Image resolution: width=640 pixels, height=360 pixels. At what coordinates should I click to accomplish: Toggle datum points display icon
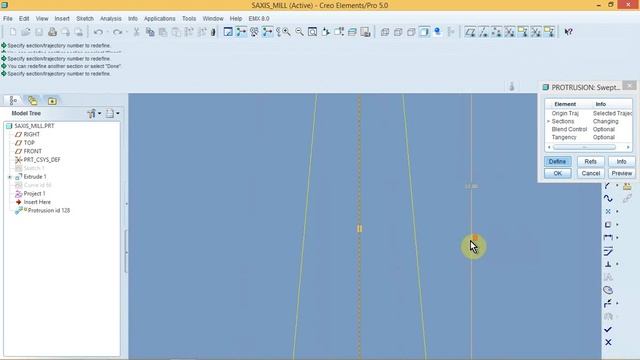click(x=496, y=32)
